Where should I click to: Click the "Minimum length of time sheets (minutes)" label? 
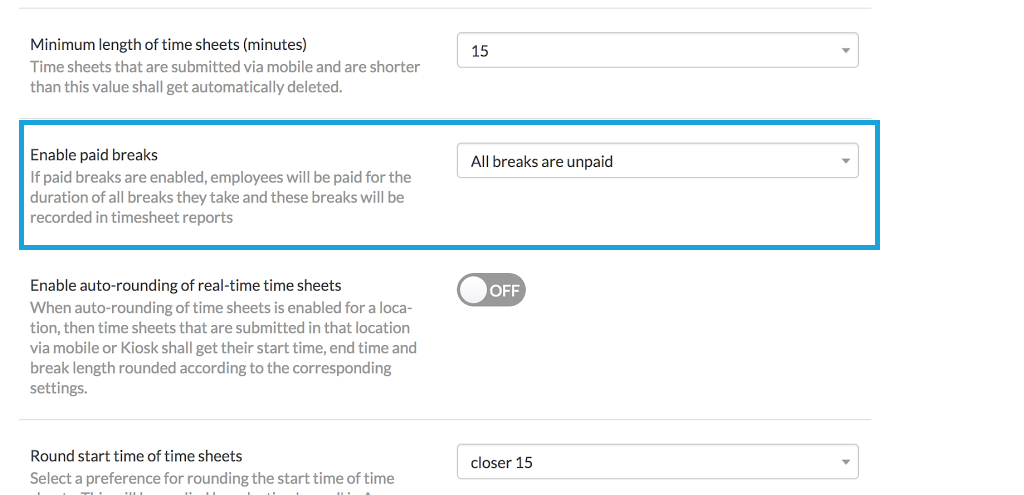pos(168,44)
